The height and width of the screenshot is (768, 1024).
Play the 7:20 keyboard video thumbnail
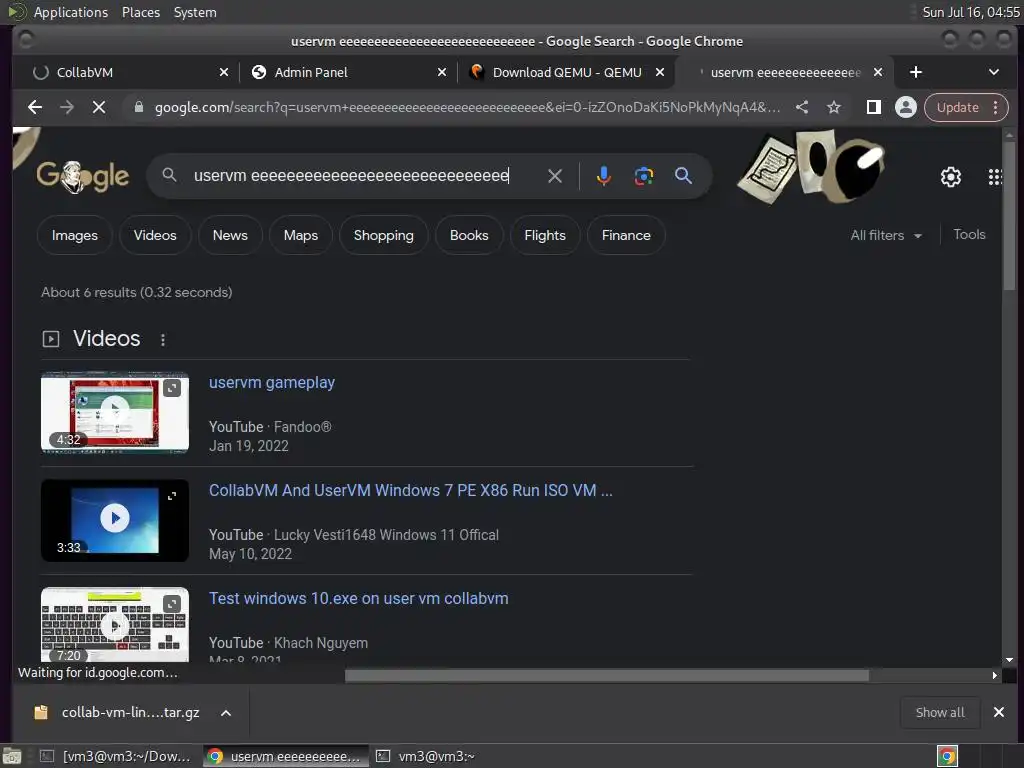click(x=115, y=625)
